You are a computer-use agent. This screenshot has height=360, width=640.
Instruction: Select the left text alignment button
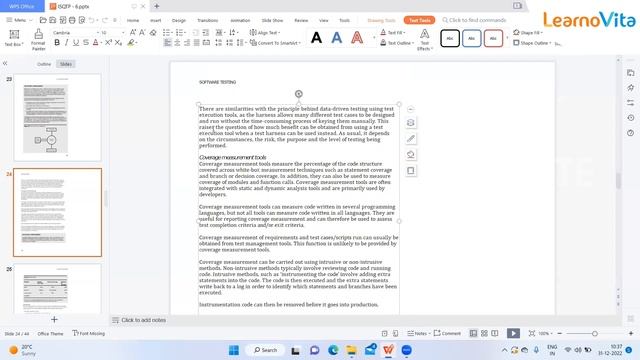click(167, 42)
